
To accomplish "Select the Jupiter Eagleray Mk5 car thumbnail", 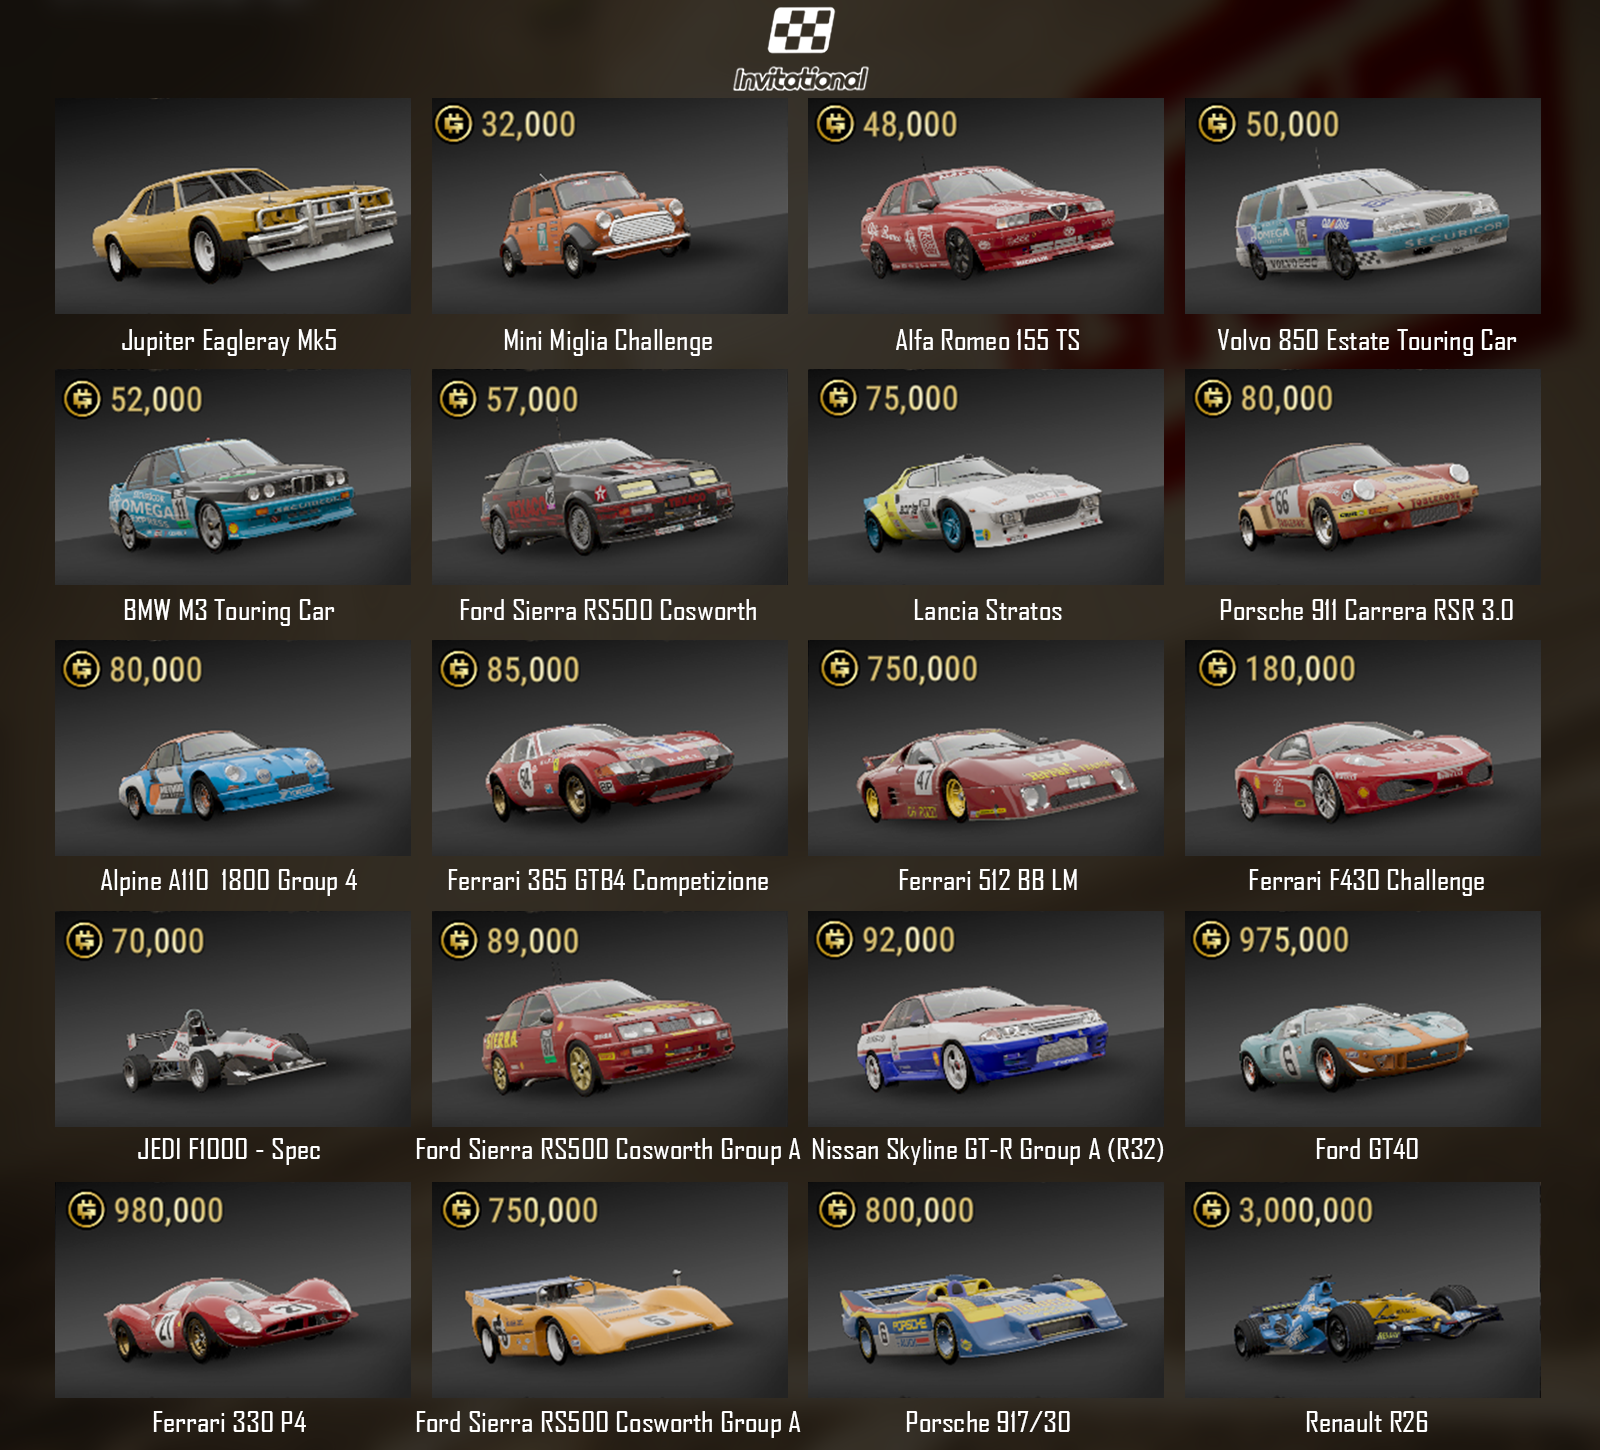I will tap(233, 206).
